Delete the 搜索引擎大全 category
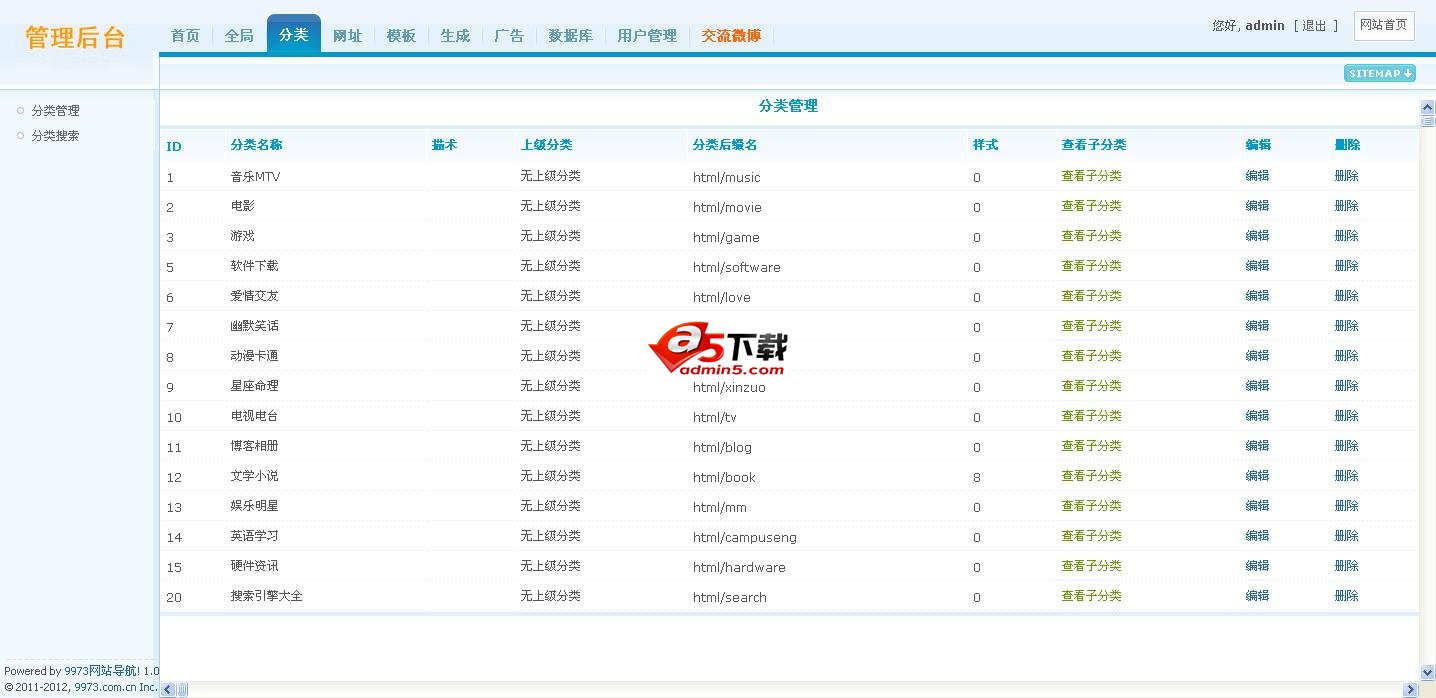 tap(1346, 596)
